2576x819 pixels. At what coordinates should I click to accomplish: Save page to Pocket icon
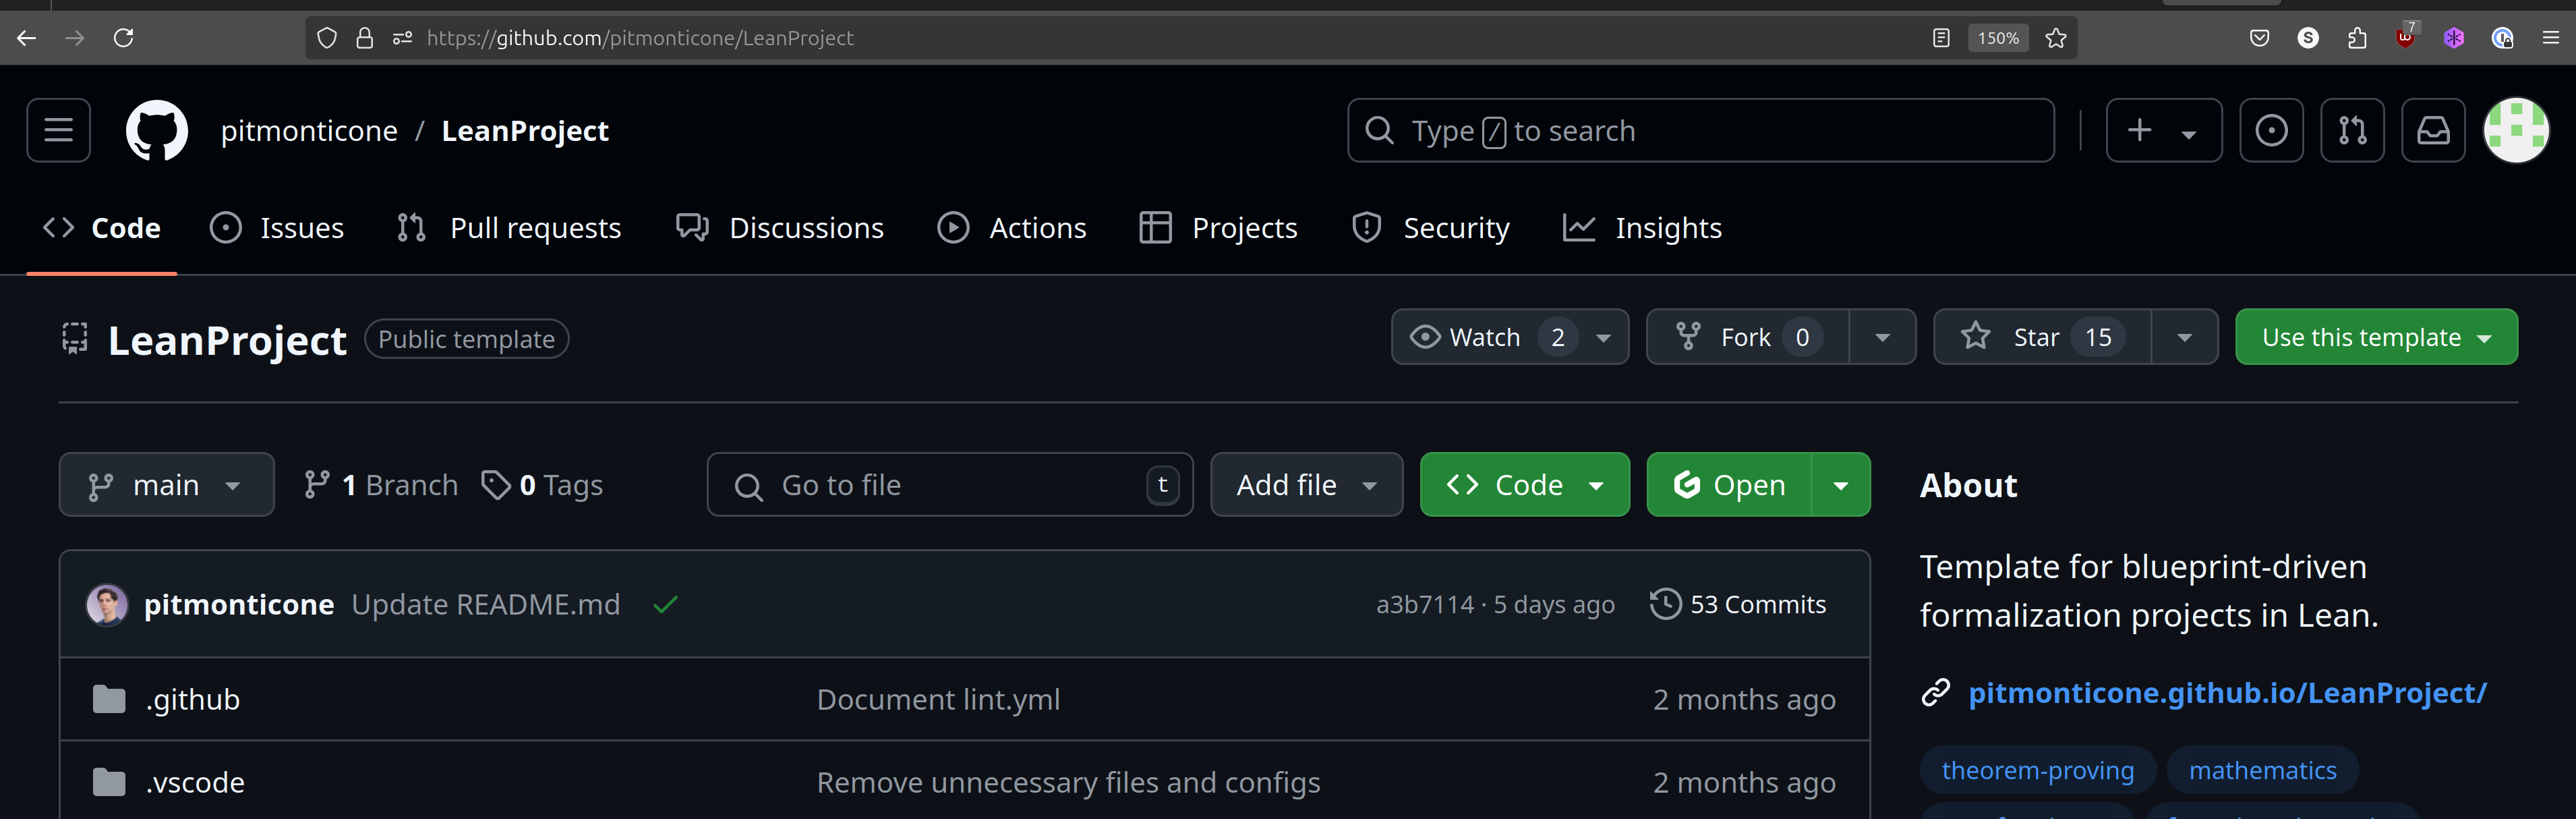click(x=2259, y=38)
